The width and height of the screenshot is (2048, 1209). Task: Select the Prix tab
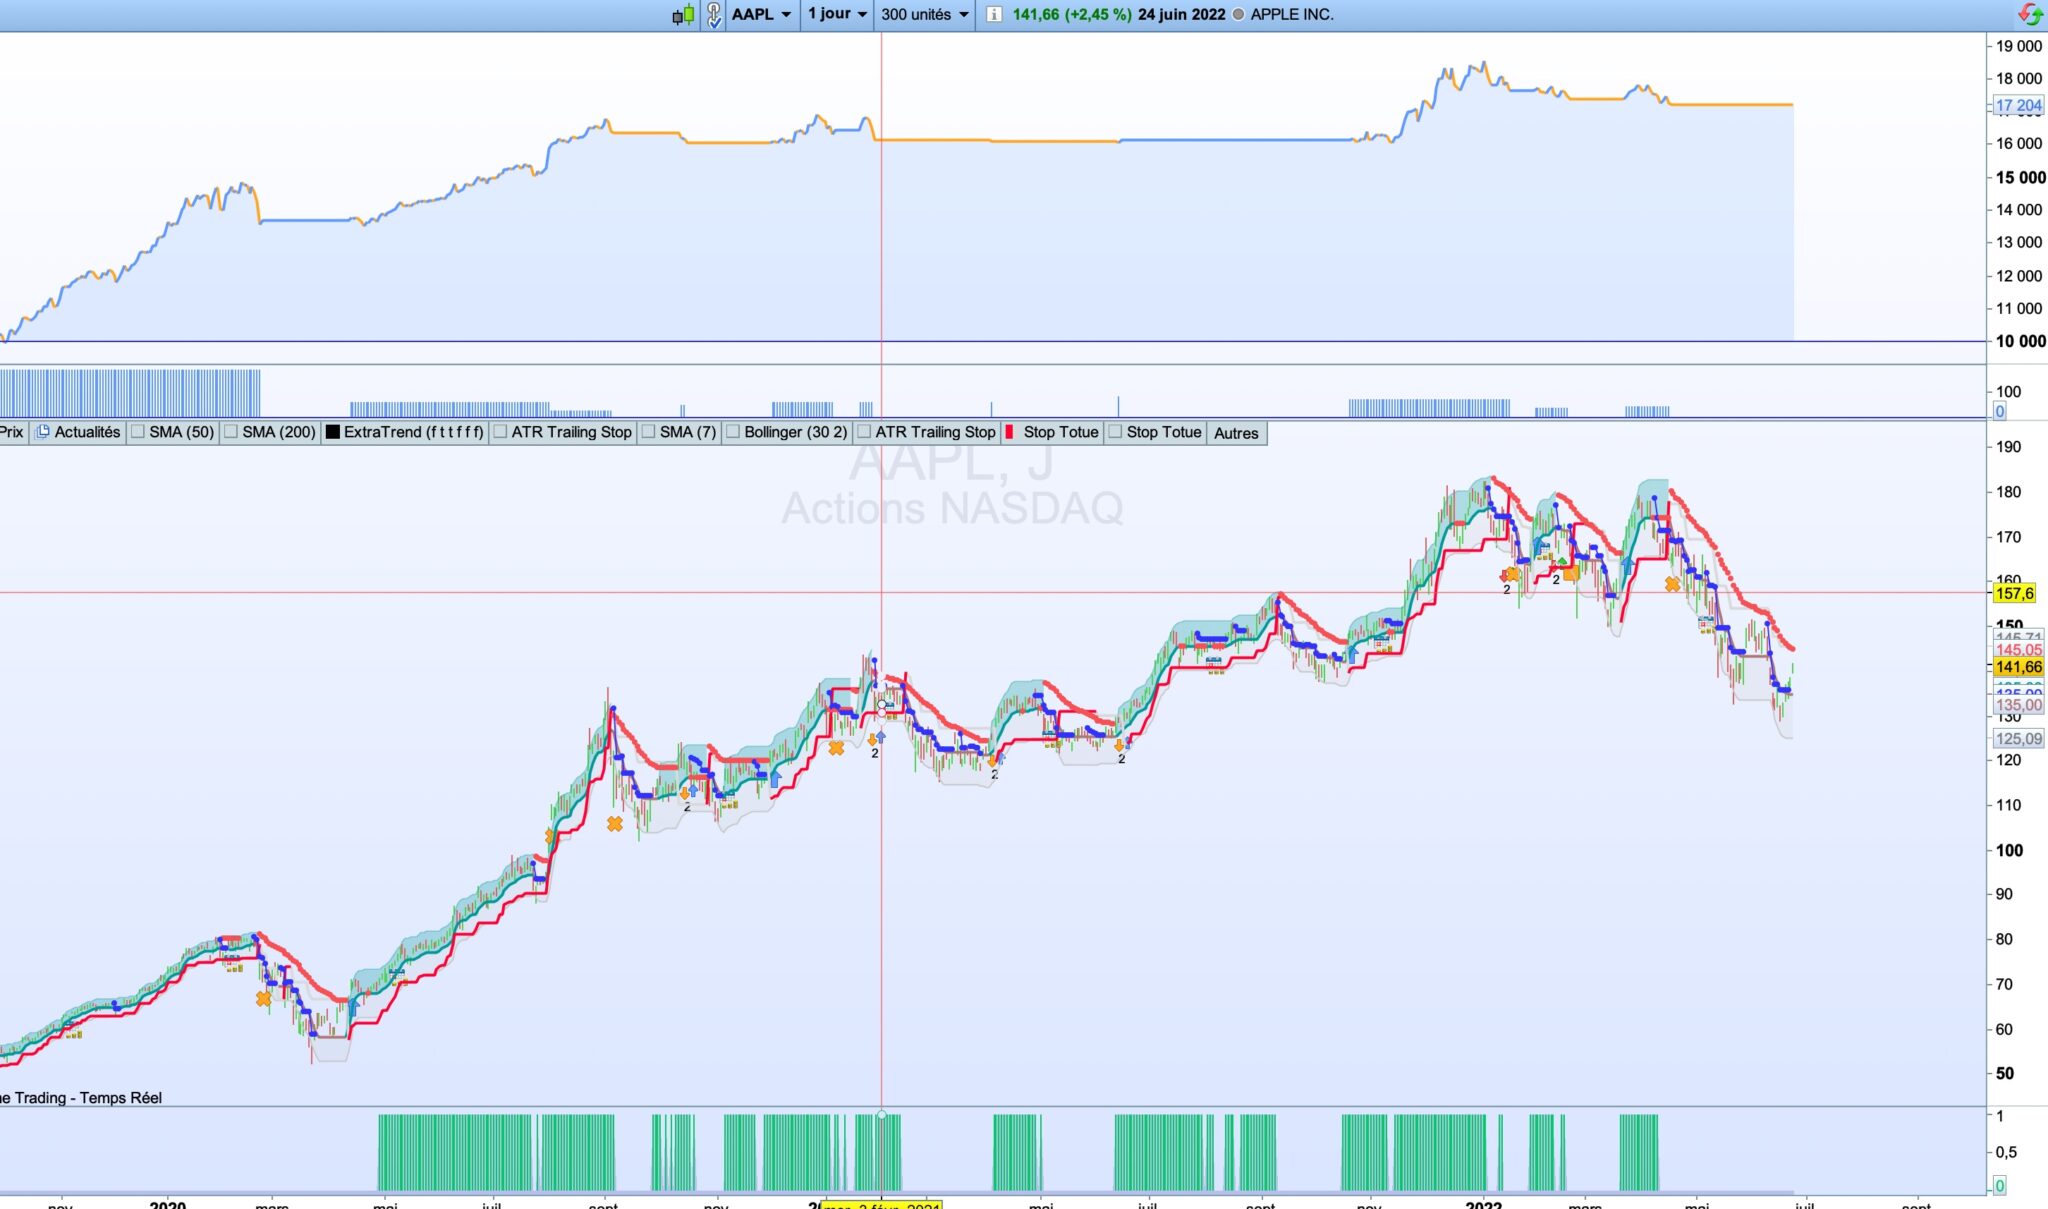pos(12,432)
